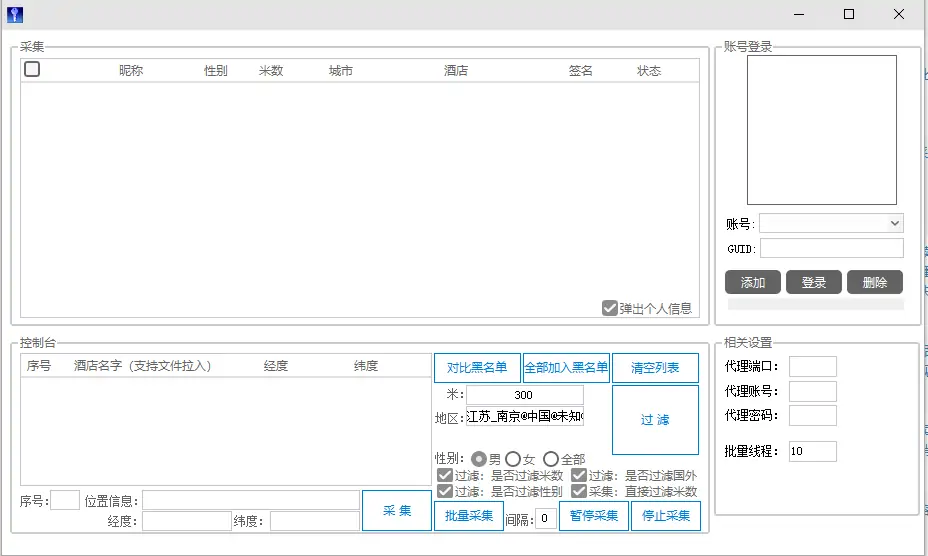Click the 代理端口 input field
Viewport: 928px width, 556px height.
point(813,367)
